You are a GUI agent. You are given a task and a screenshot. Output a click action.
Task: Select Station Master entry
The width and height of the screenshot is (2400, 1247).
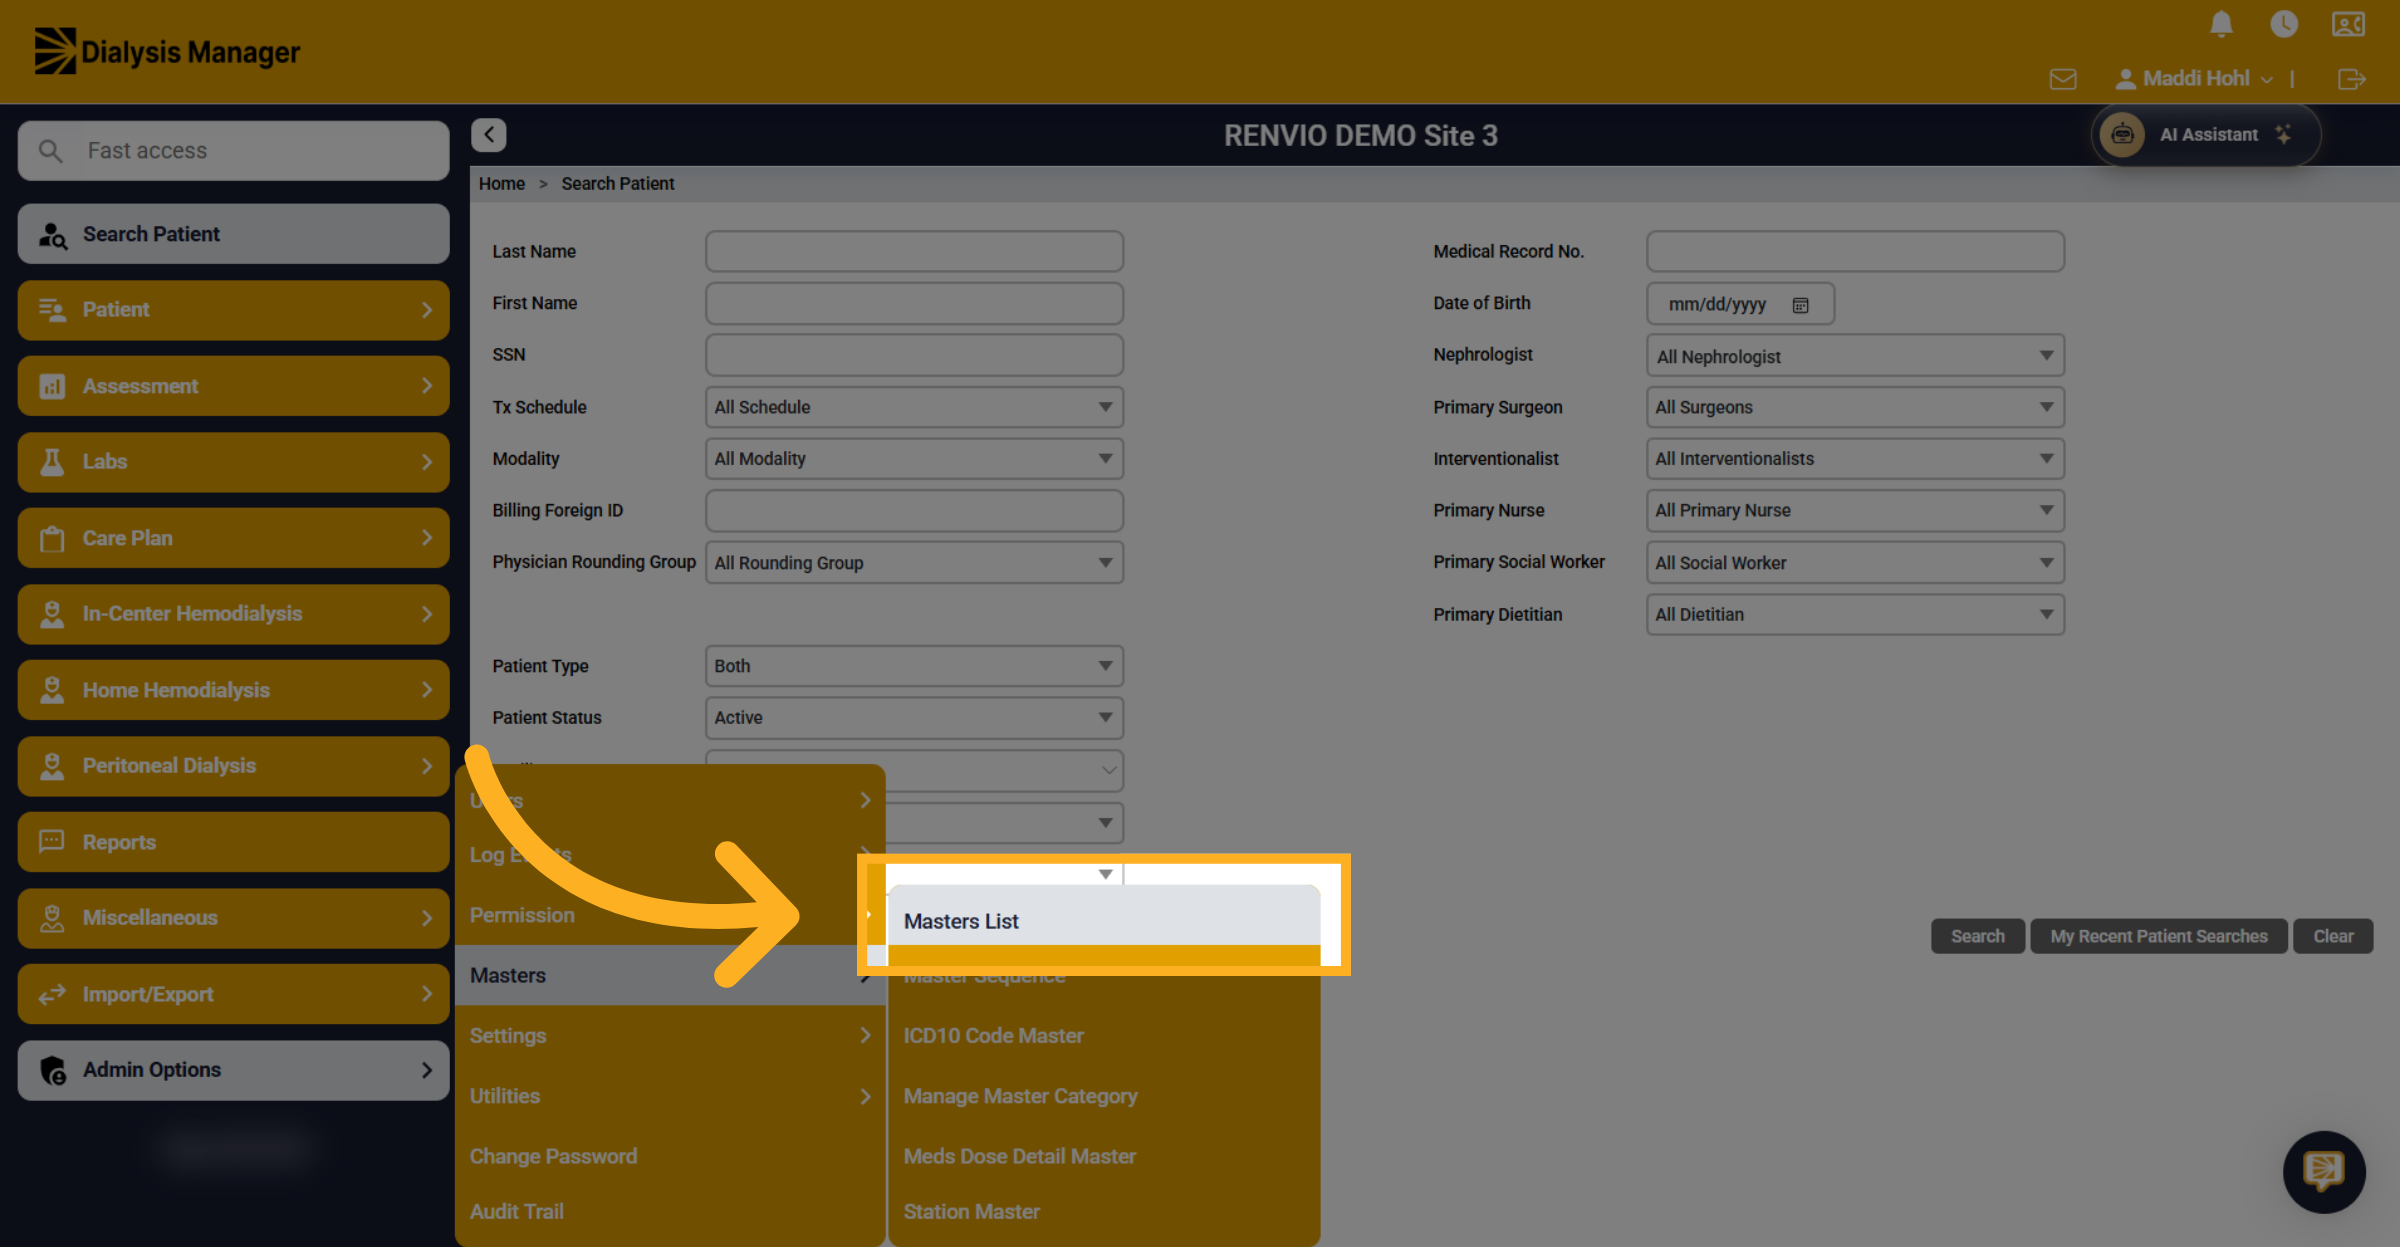1104,1212
